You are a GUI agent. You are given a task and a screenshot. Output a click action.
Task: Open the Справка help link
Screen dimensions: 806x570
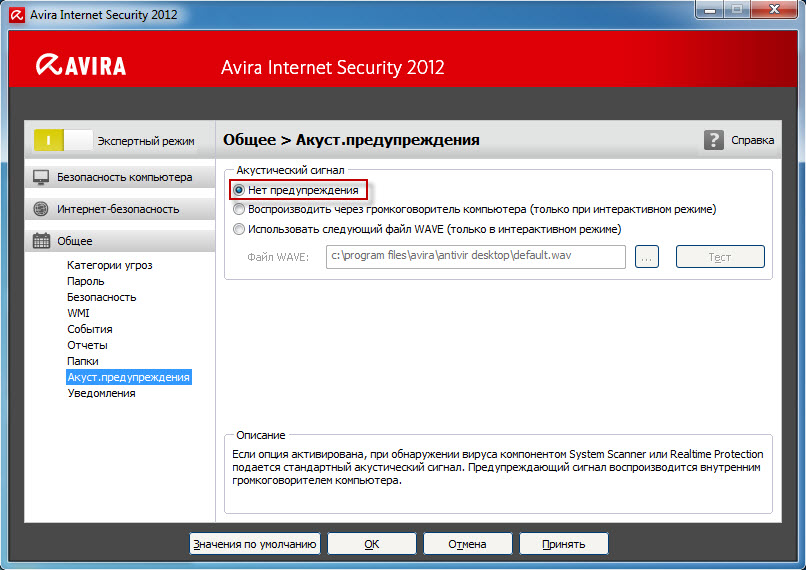point(753,140)
